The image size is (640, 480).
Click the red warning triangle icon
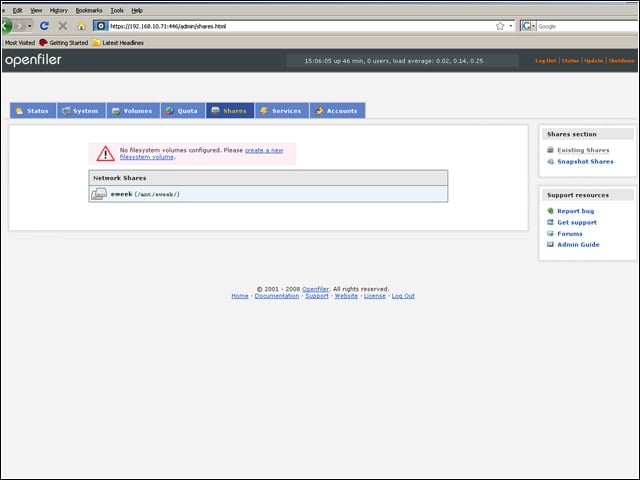(x=105, y=153)
